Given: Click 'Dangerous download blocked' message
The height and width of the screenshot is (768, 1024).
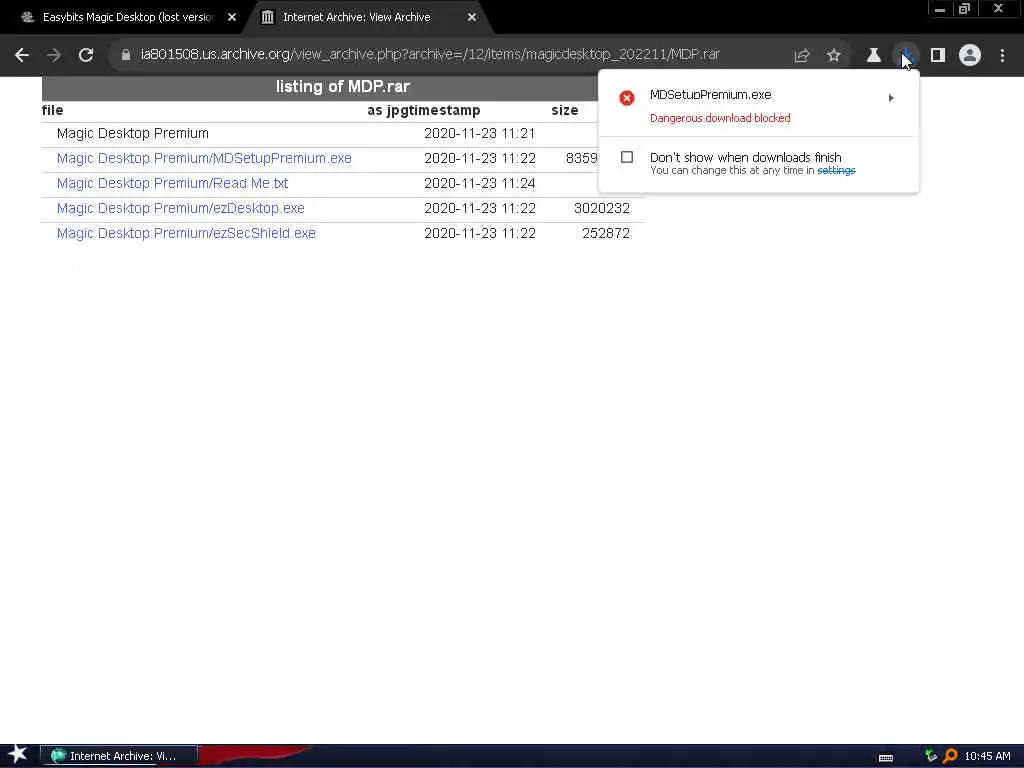Looking at the screenshot, I should pyautogui.click(x=720, y=118).
